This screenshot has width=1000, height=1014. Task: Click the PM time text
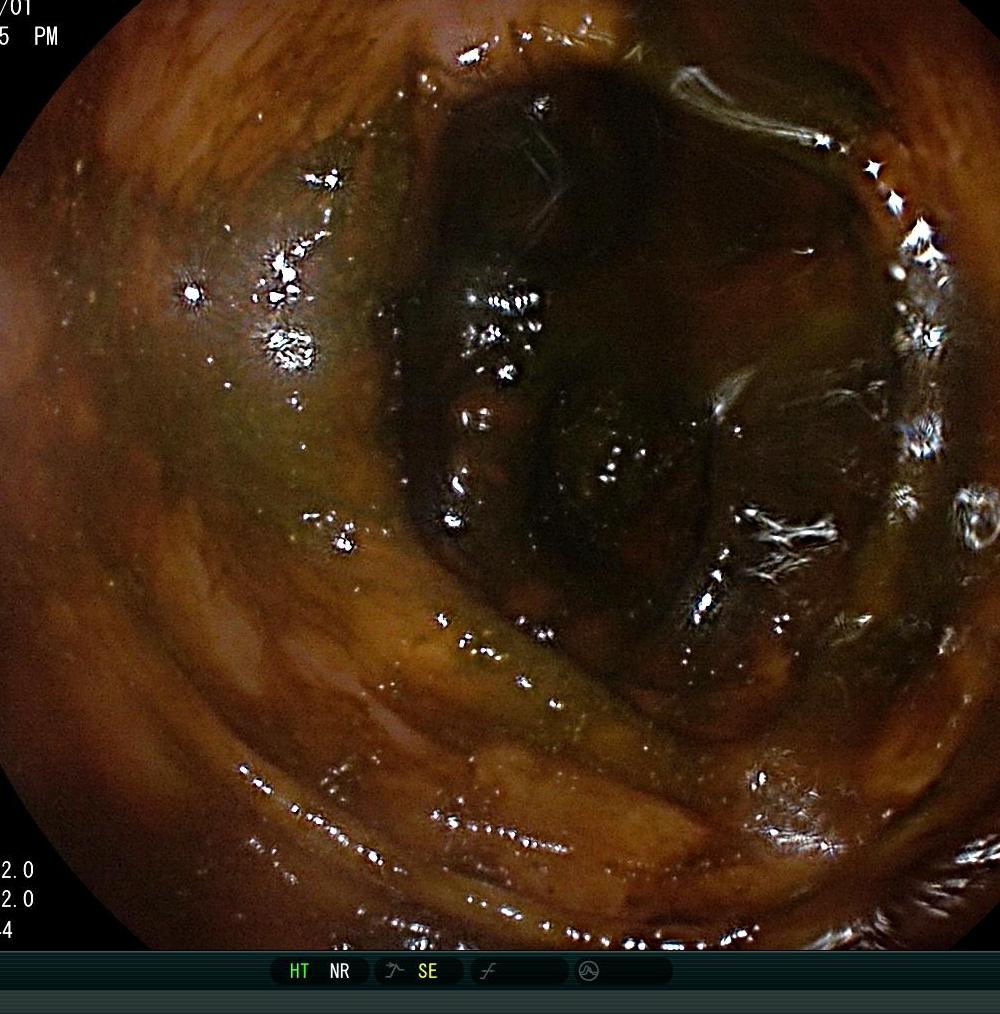click(x=46, y=36)
